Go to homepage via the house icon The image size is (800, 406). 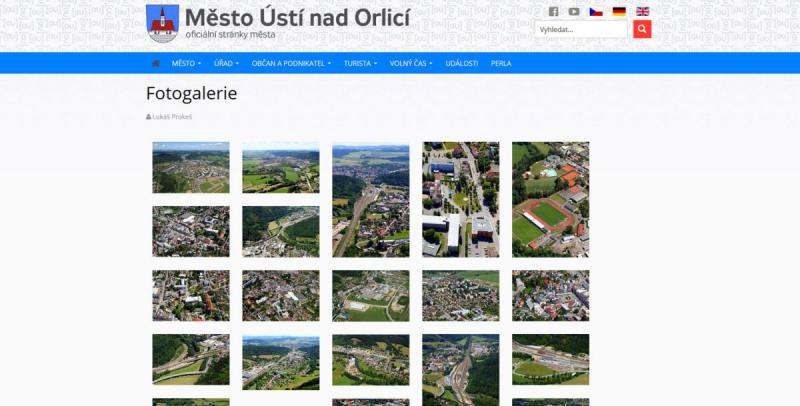click(x=155, y=63)
